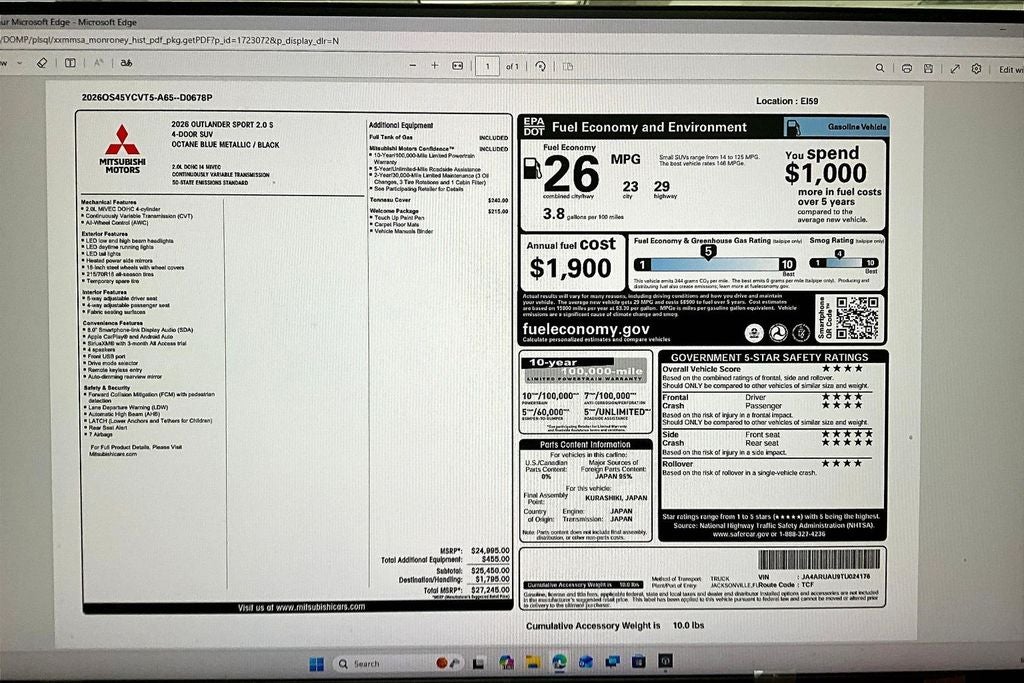1024x683 pixels.
Task: Open the page view layout icon
Action: click(x=568, y=66)
